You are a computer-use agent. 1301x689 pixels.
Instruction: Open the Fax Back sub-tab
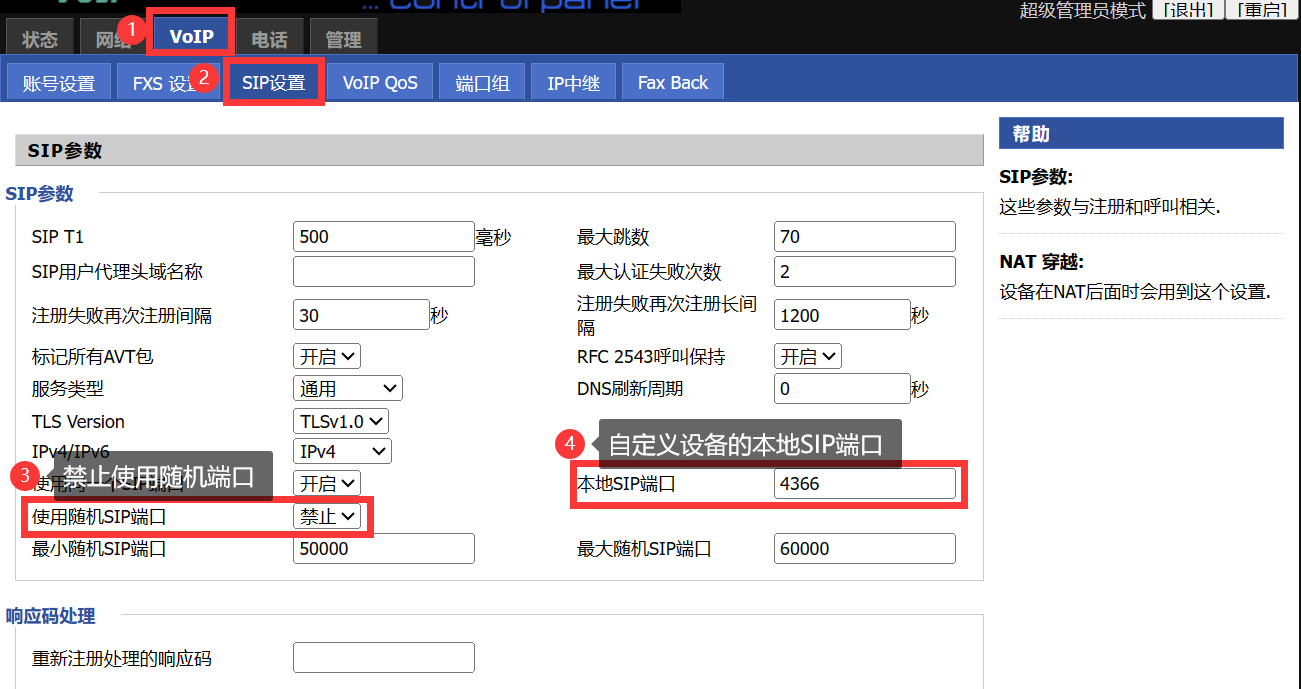coord(672,83)
